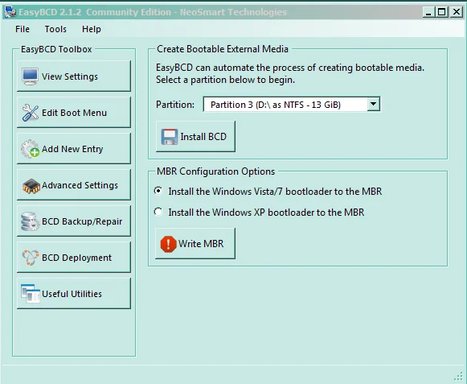Open the Tools menu
The height and width of the screenshot is (384, 467).
click(x=55, y=29)
